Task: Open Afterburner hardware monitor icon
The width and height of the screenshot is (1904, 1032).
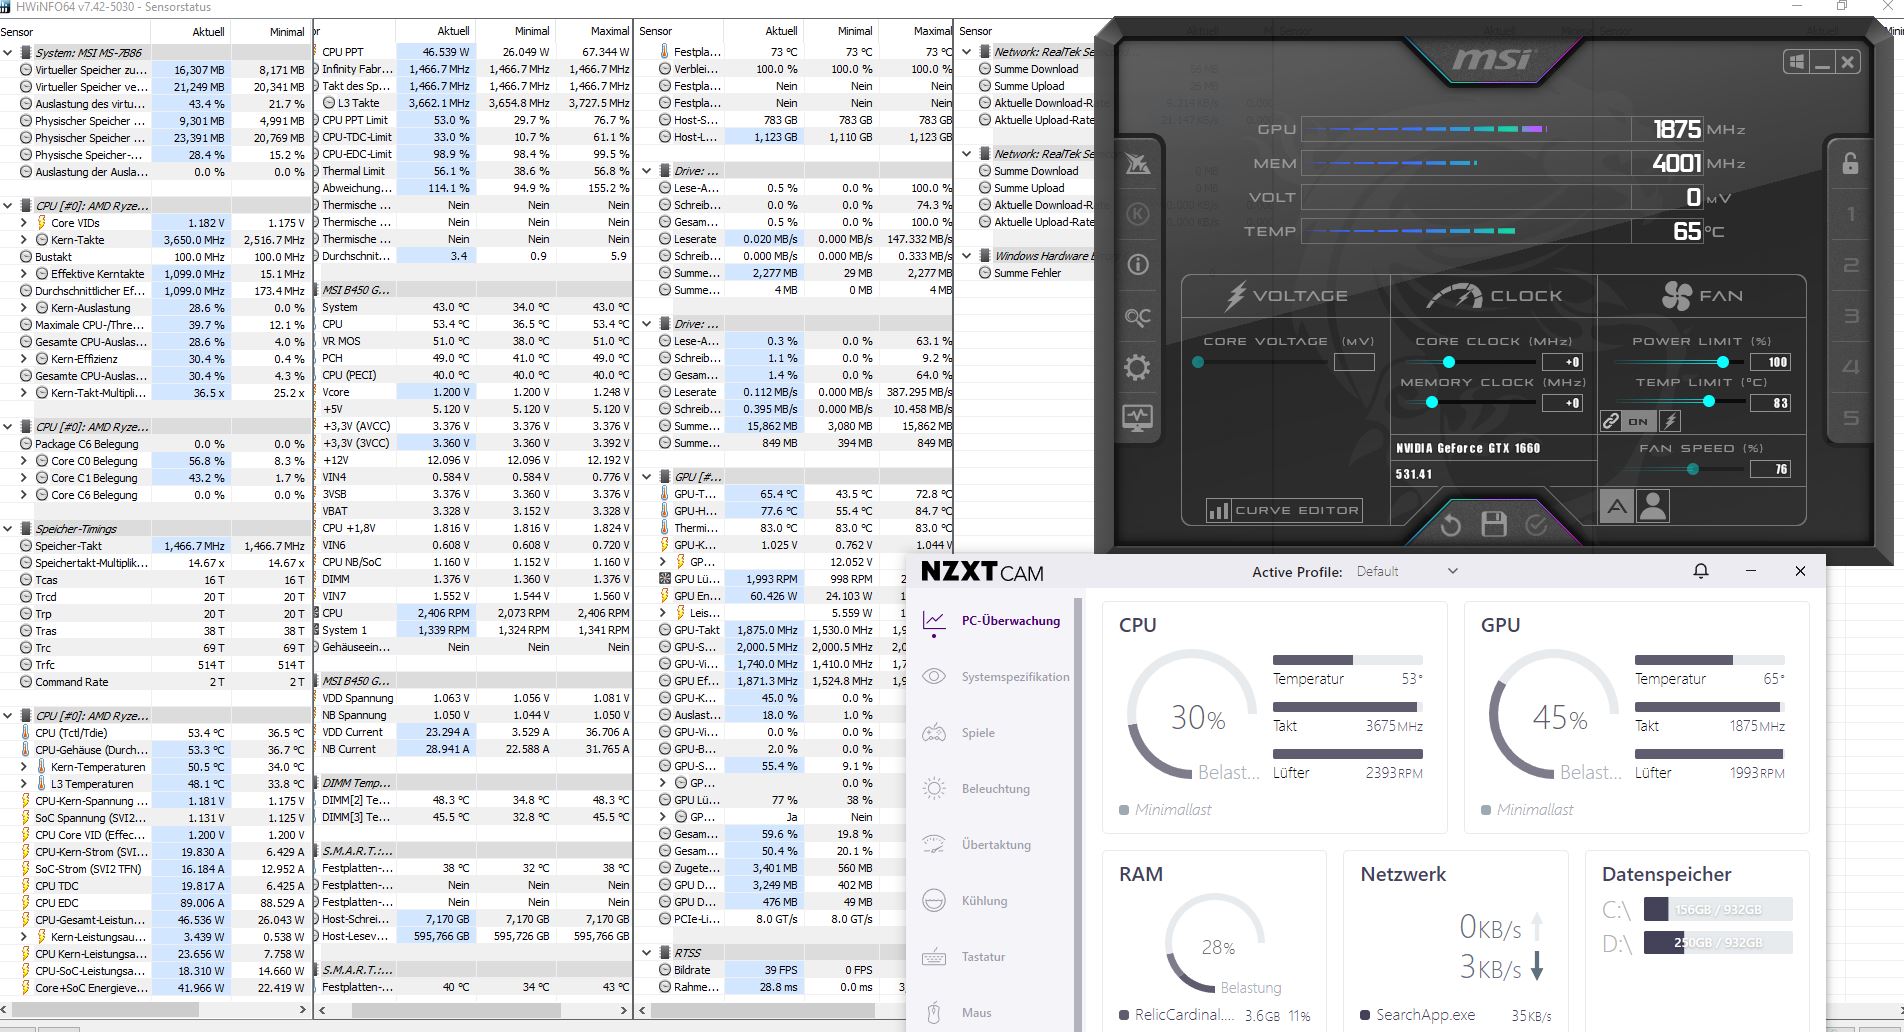Action: click(x=1138, y=418)
